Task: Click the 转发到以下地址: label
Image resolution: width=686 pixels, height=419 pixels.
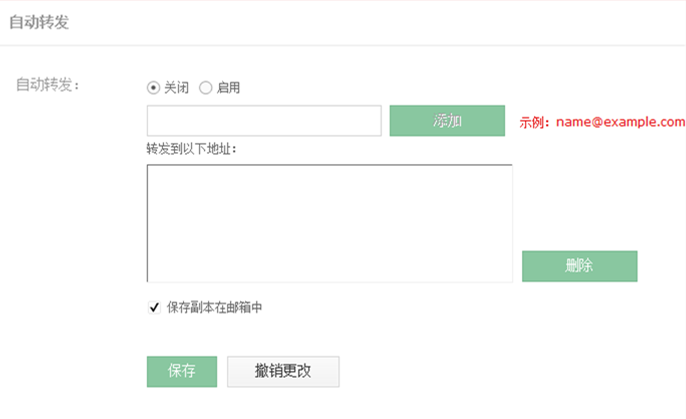Action: (197, 149)
